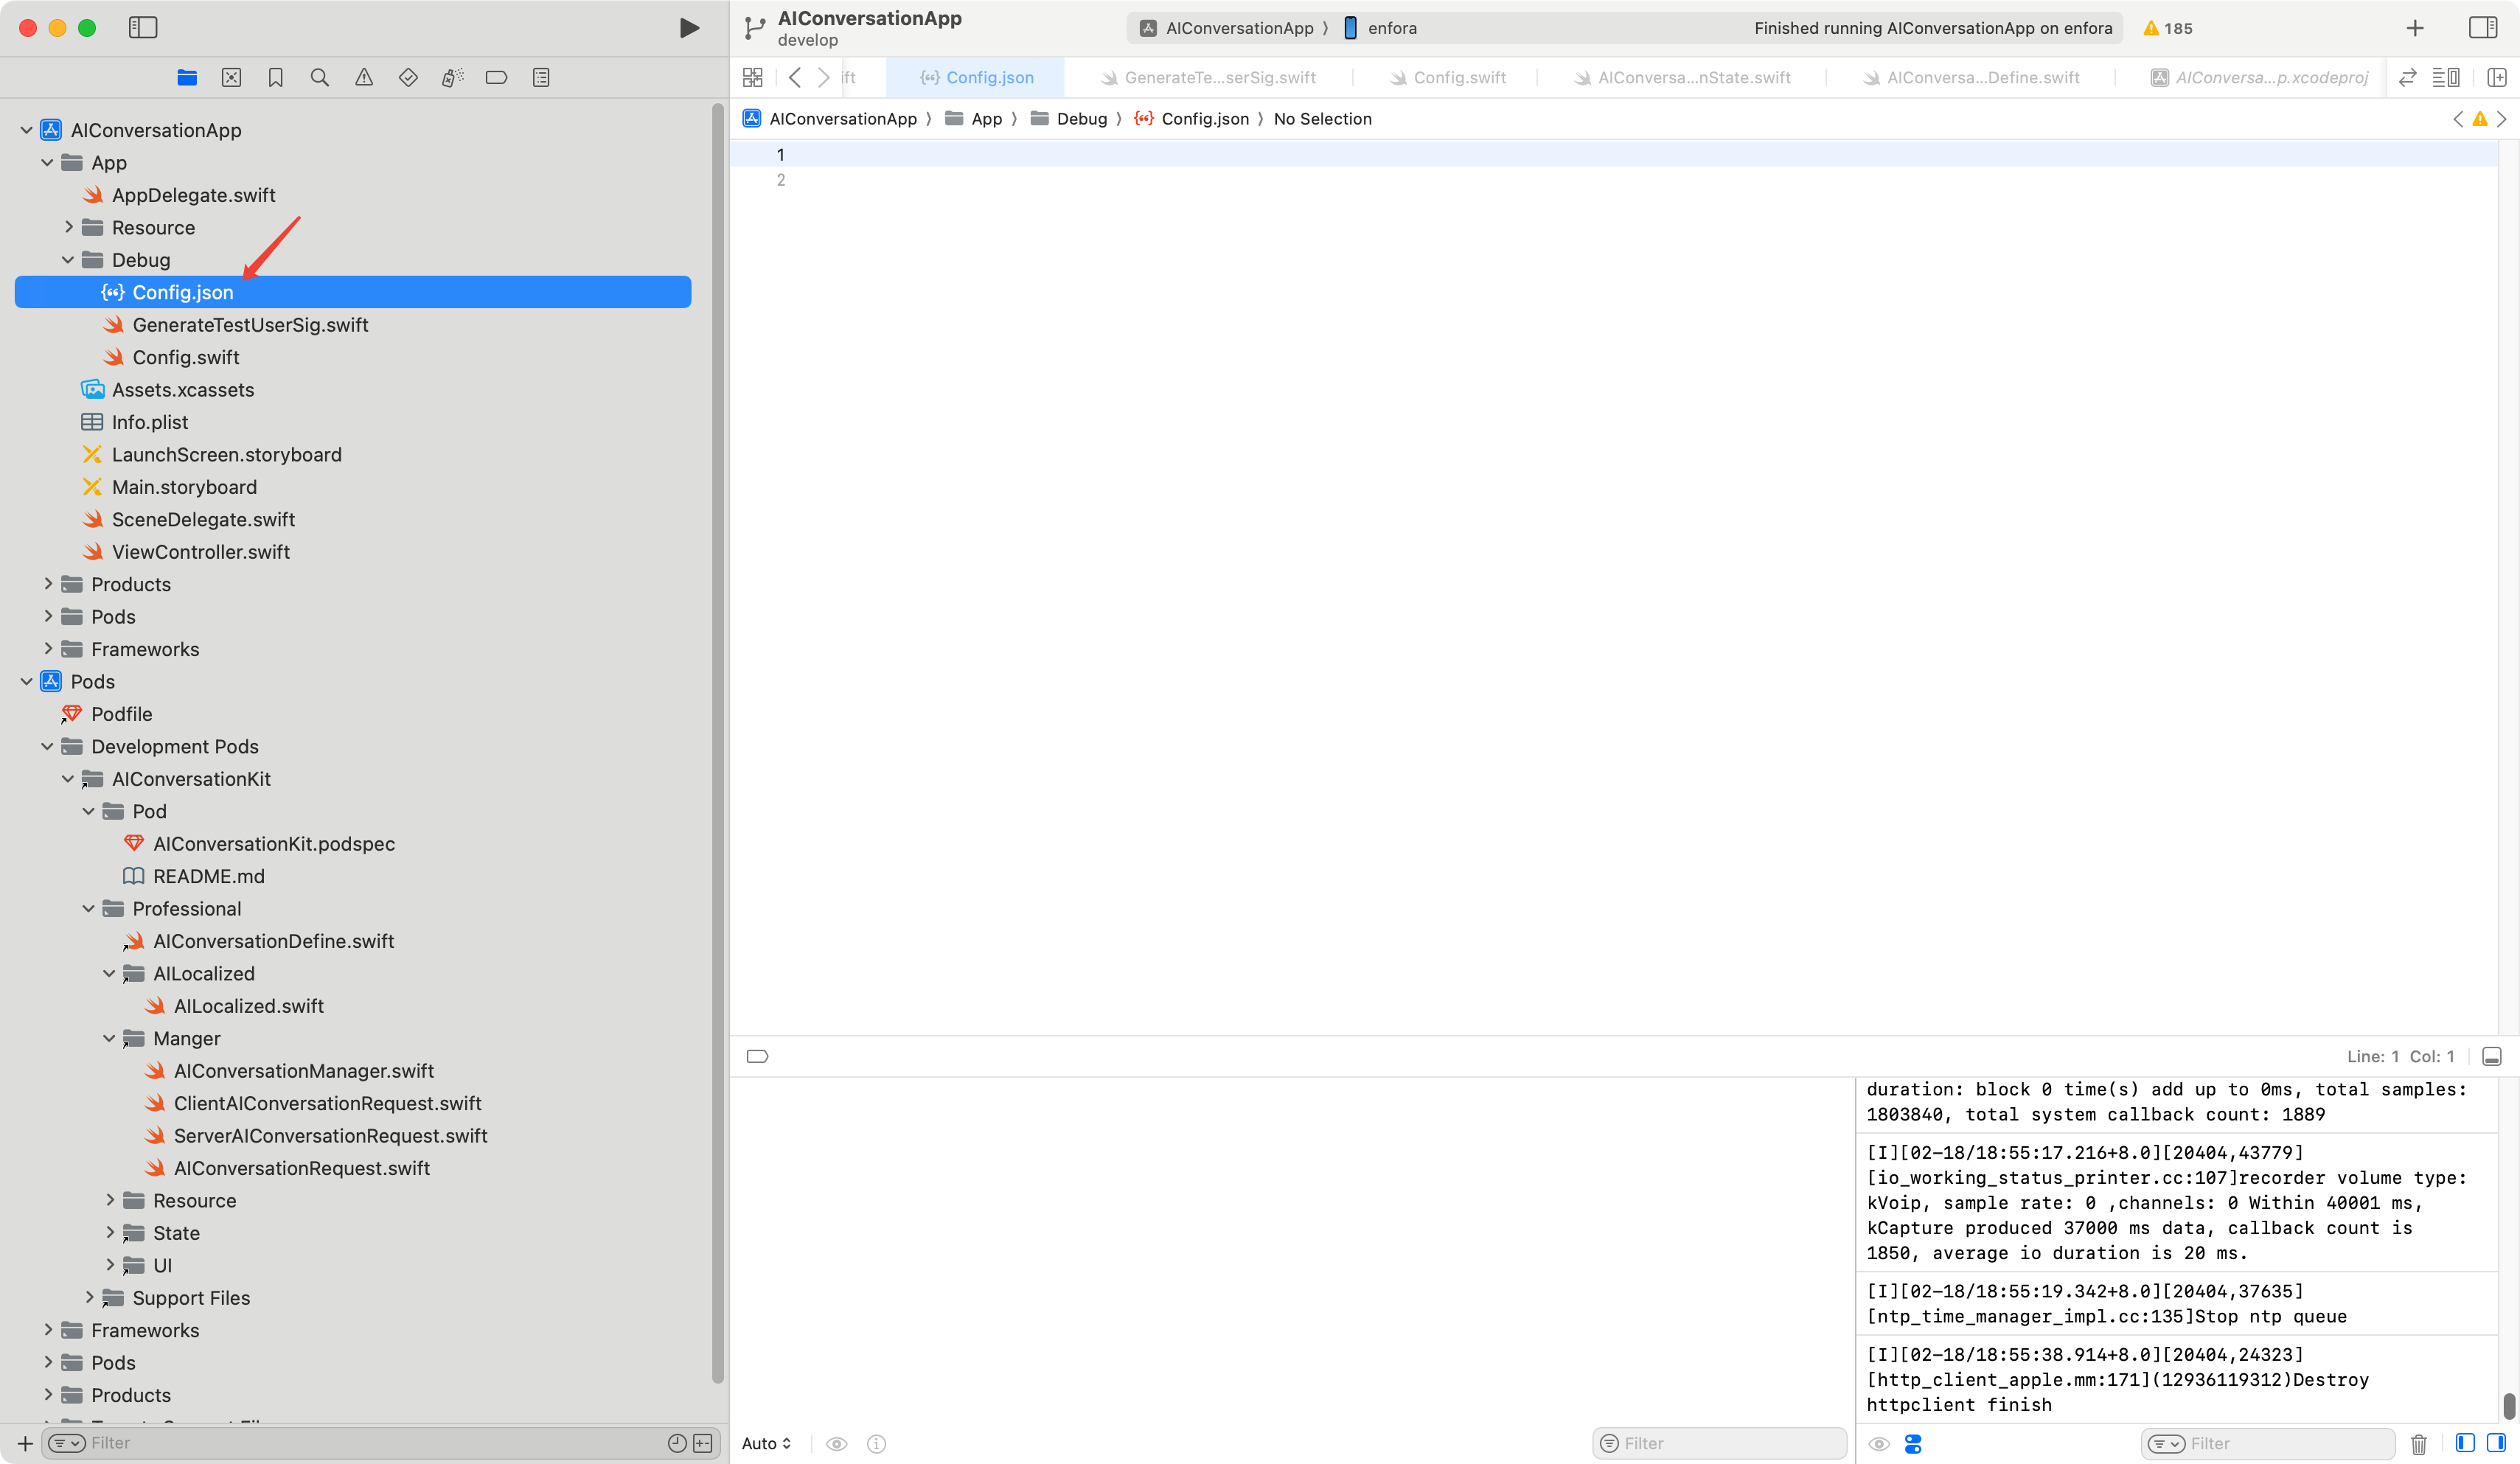Image resolution: width=2520 pixels, height=1464 pixels.
Task: Collapse the Professional folder
Action: [x=89, y=908]
